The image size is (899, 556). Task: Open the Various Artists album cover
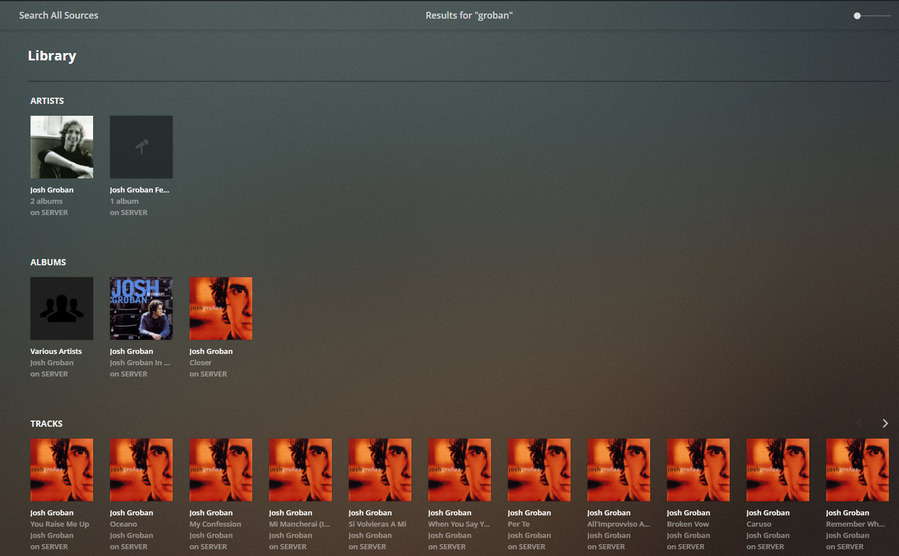click(x=62, y=308)
